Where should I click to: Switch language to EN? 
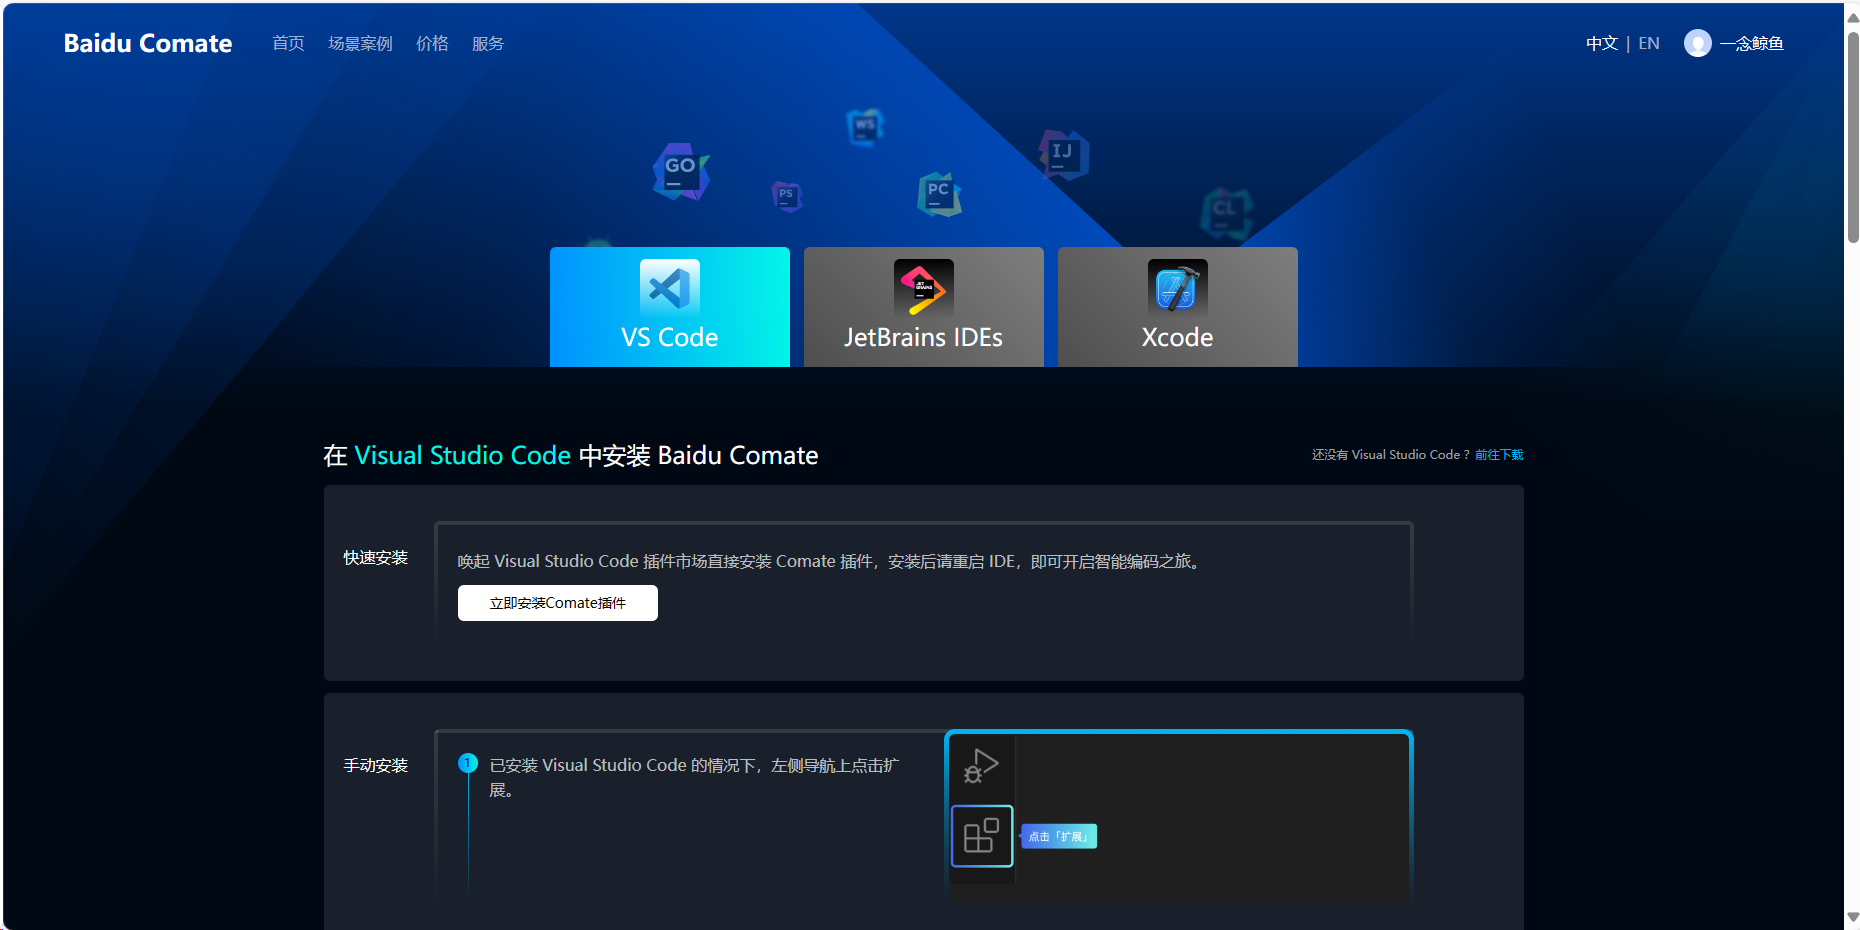click(x=1649, y=43)
